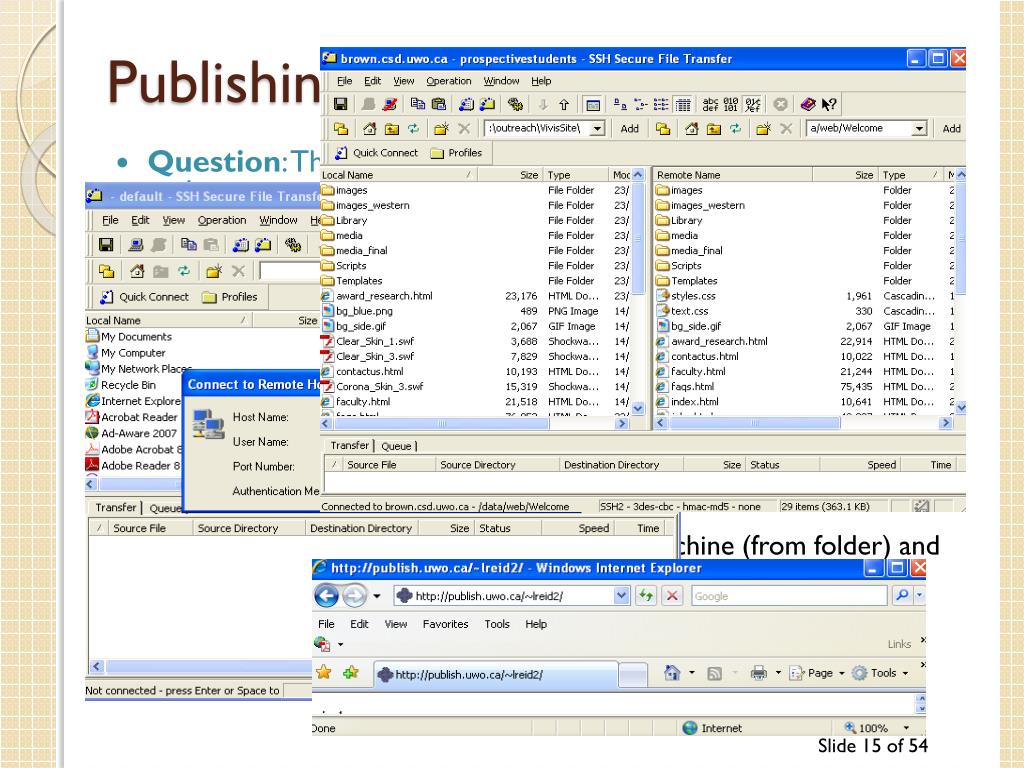
Task: Switch to Small Icons view in the brown.csd.uwo.ca toolbar
Action: (x=641, y=104)
